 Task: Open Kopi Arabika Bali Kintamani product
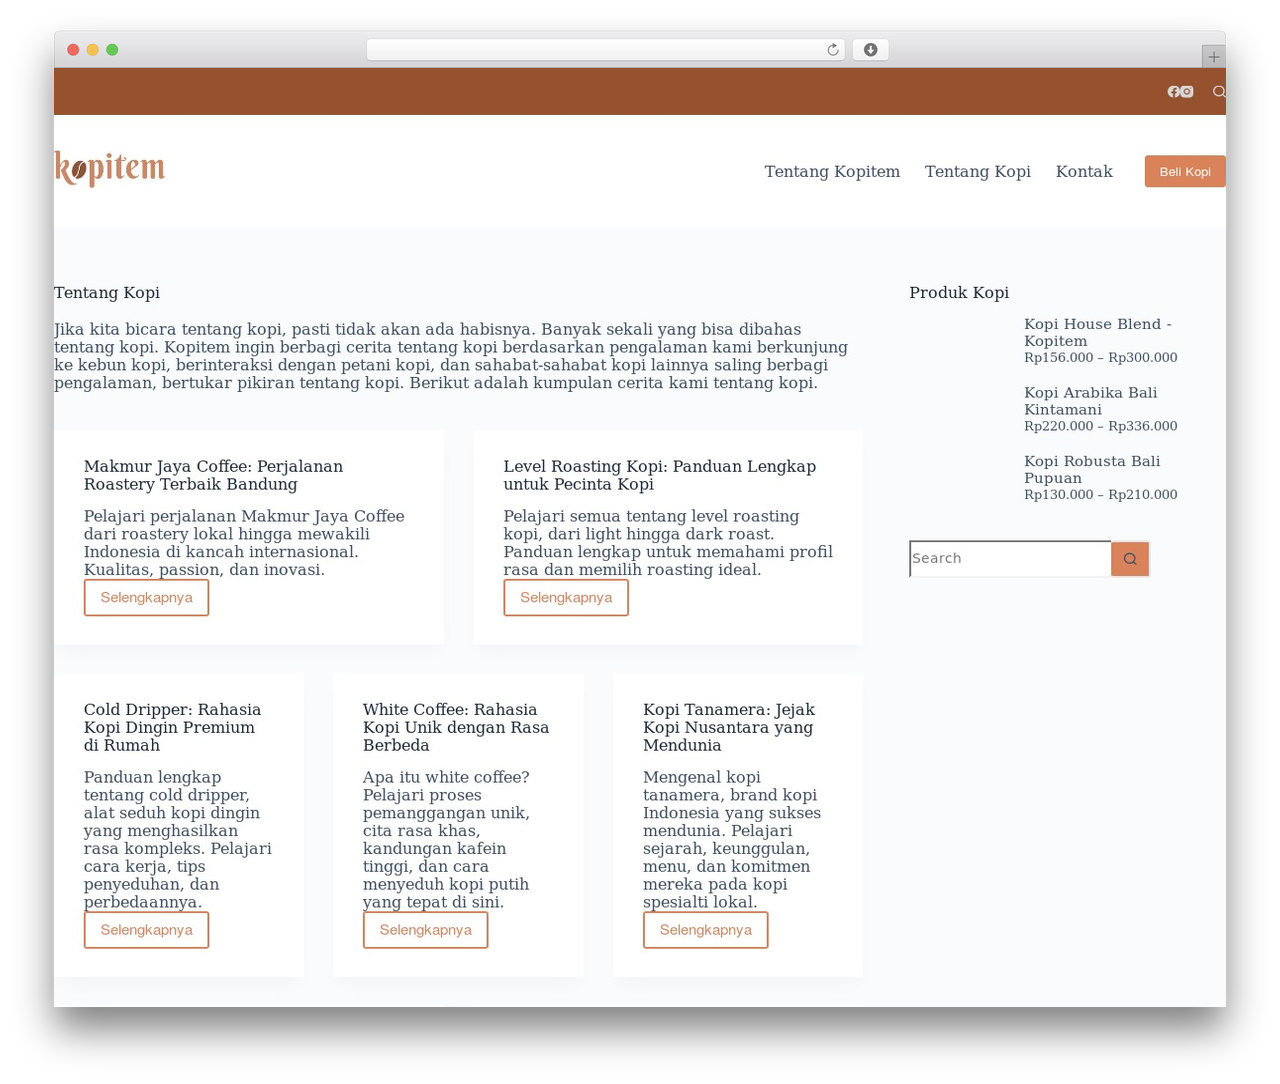coord(1091,401)
